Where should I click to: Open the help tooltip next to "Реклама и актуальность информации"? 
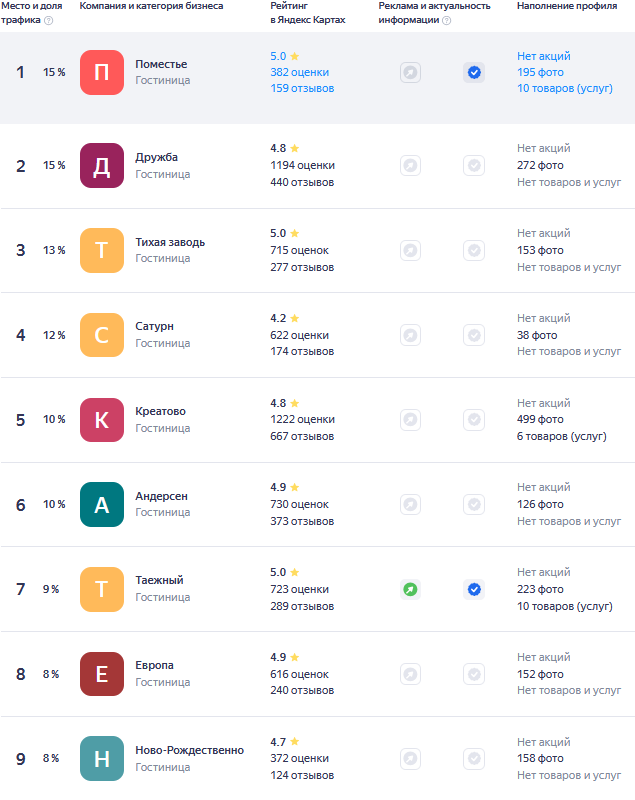tap(446, 20)
